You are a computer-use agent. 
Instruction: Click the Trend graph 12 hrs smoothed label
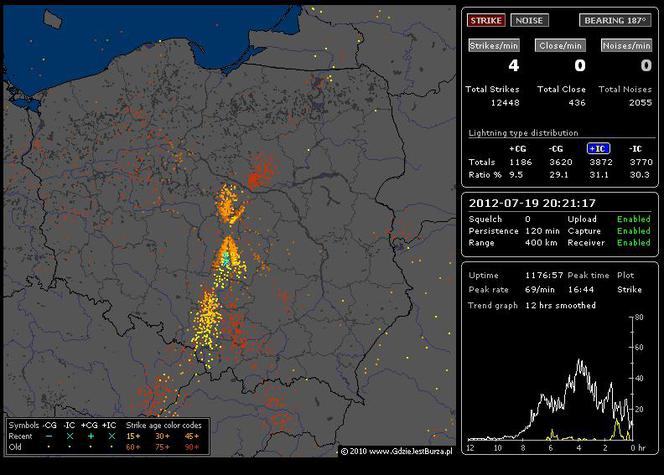560,306
